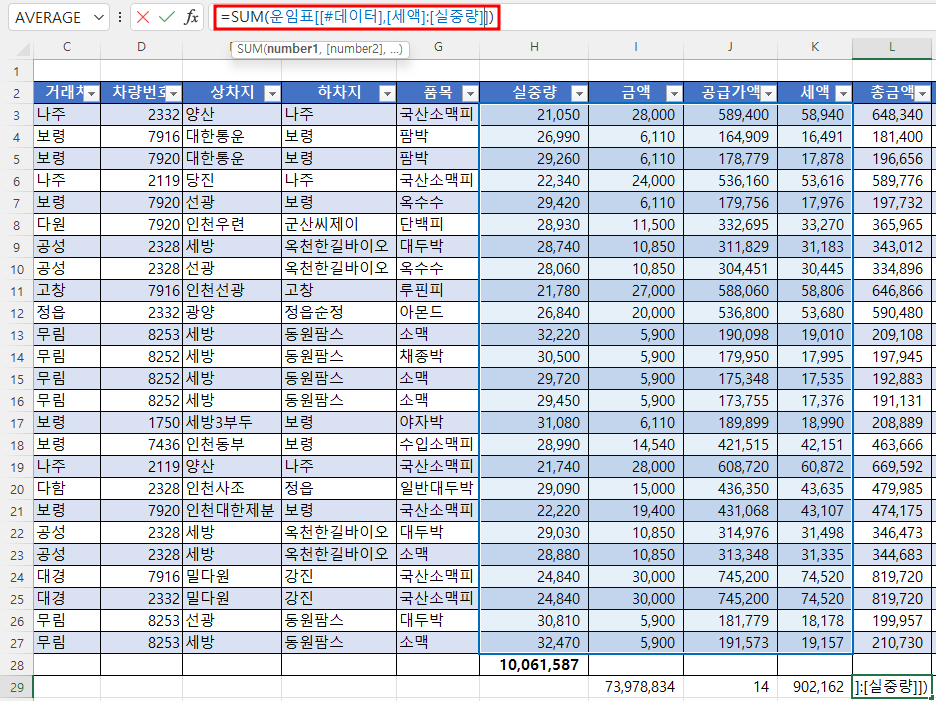Select cell containing 루핀피
The width and height of the screenshot is (936, 701).
438,291
